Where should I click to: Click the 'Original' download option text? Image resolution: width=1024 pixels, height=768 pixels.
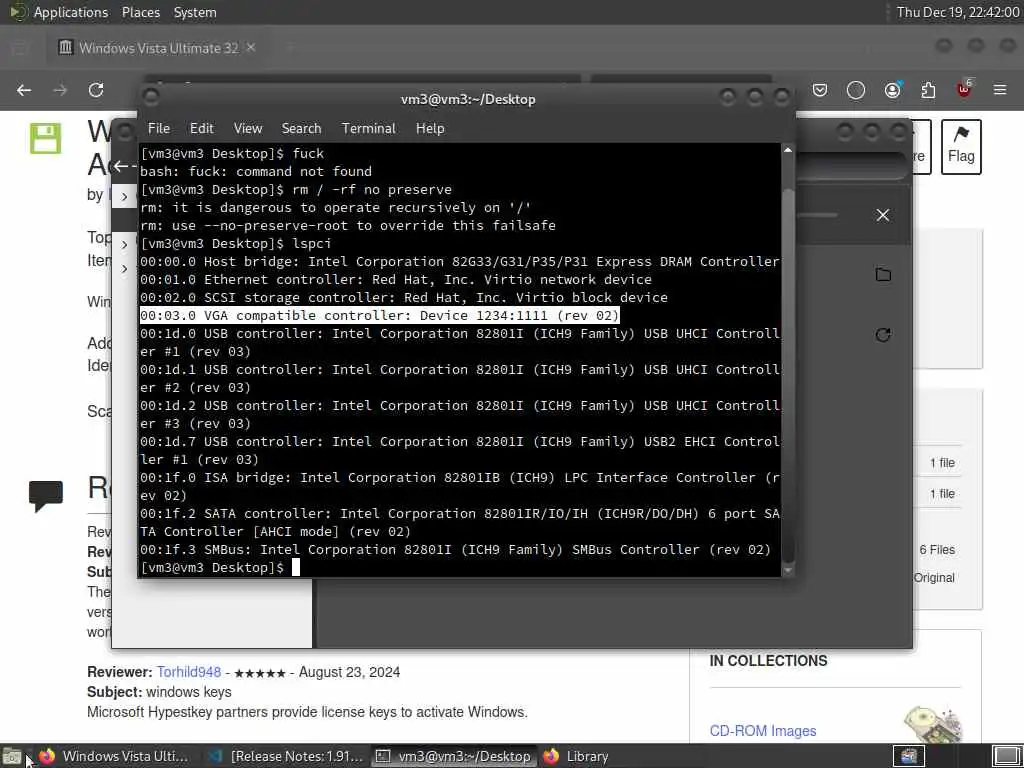coord(934,578)
